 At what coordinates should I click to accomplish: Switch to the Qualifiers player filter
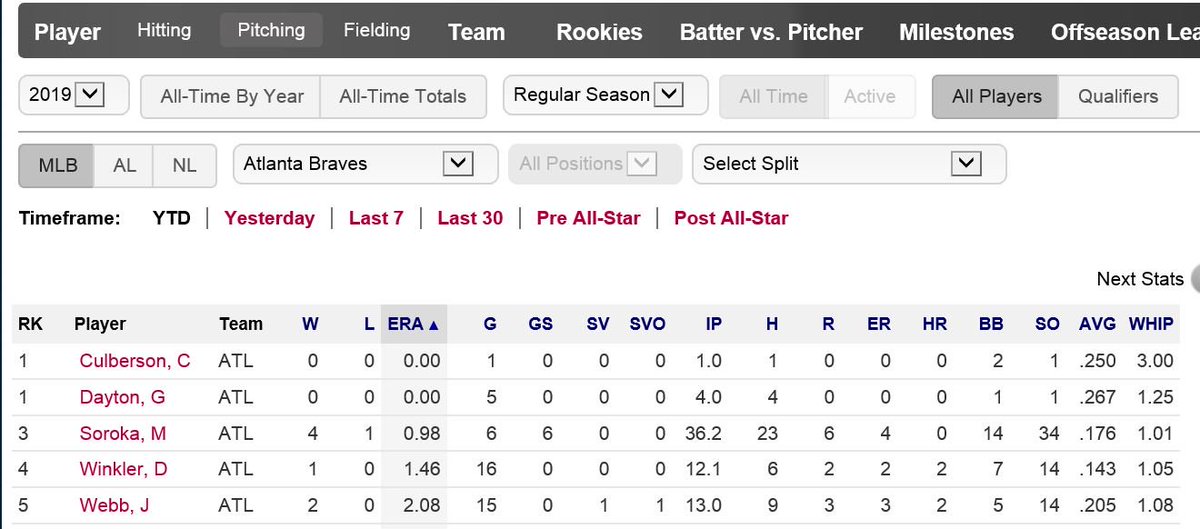point(1117,97)
